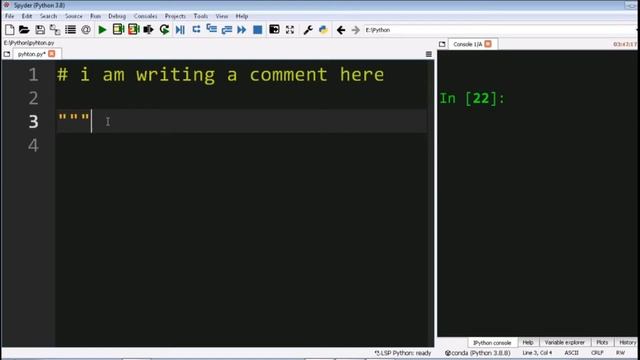This screenshot has width=640, height=360.
Task: Open the Source menu
Action: [x=73, y=16]
